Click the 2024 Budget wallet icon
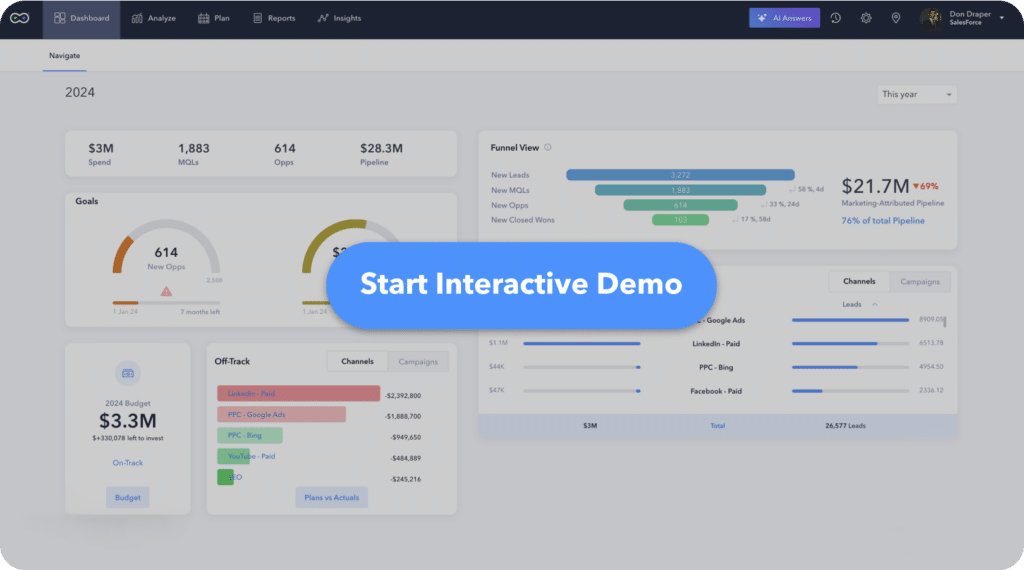Image resolution: width=1024 pixels, height=570 pixels. point(128,373)
